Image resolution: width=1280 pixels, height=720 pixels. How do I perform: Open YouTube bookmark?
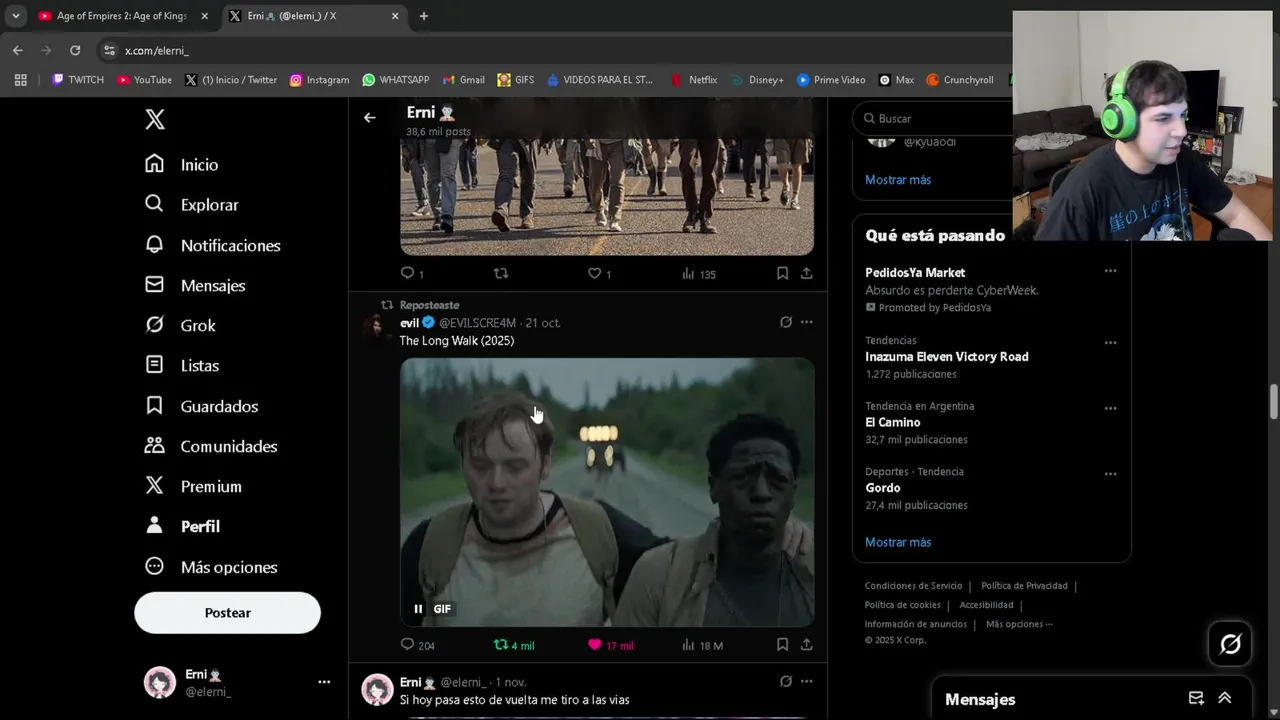145,80
